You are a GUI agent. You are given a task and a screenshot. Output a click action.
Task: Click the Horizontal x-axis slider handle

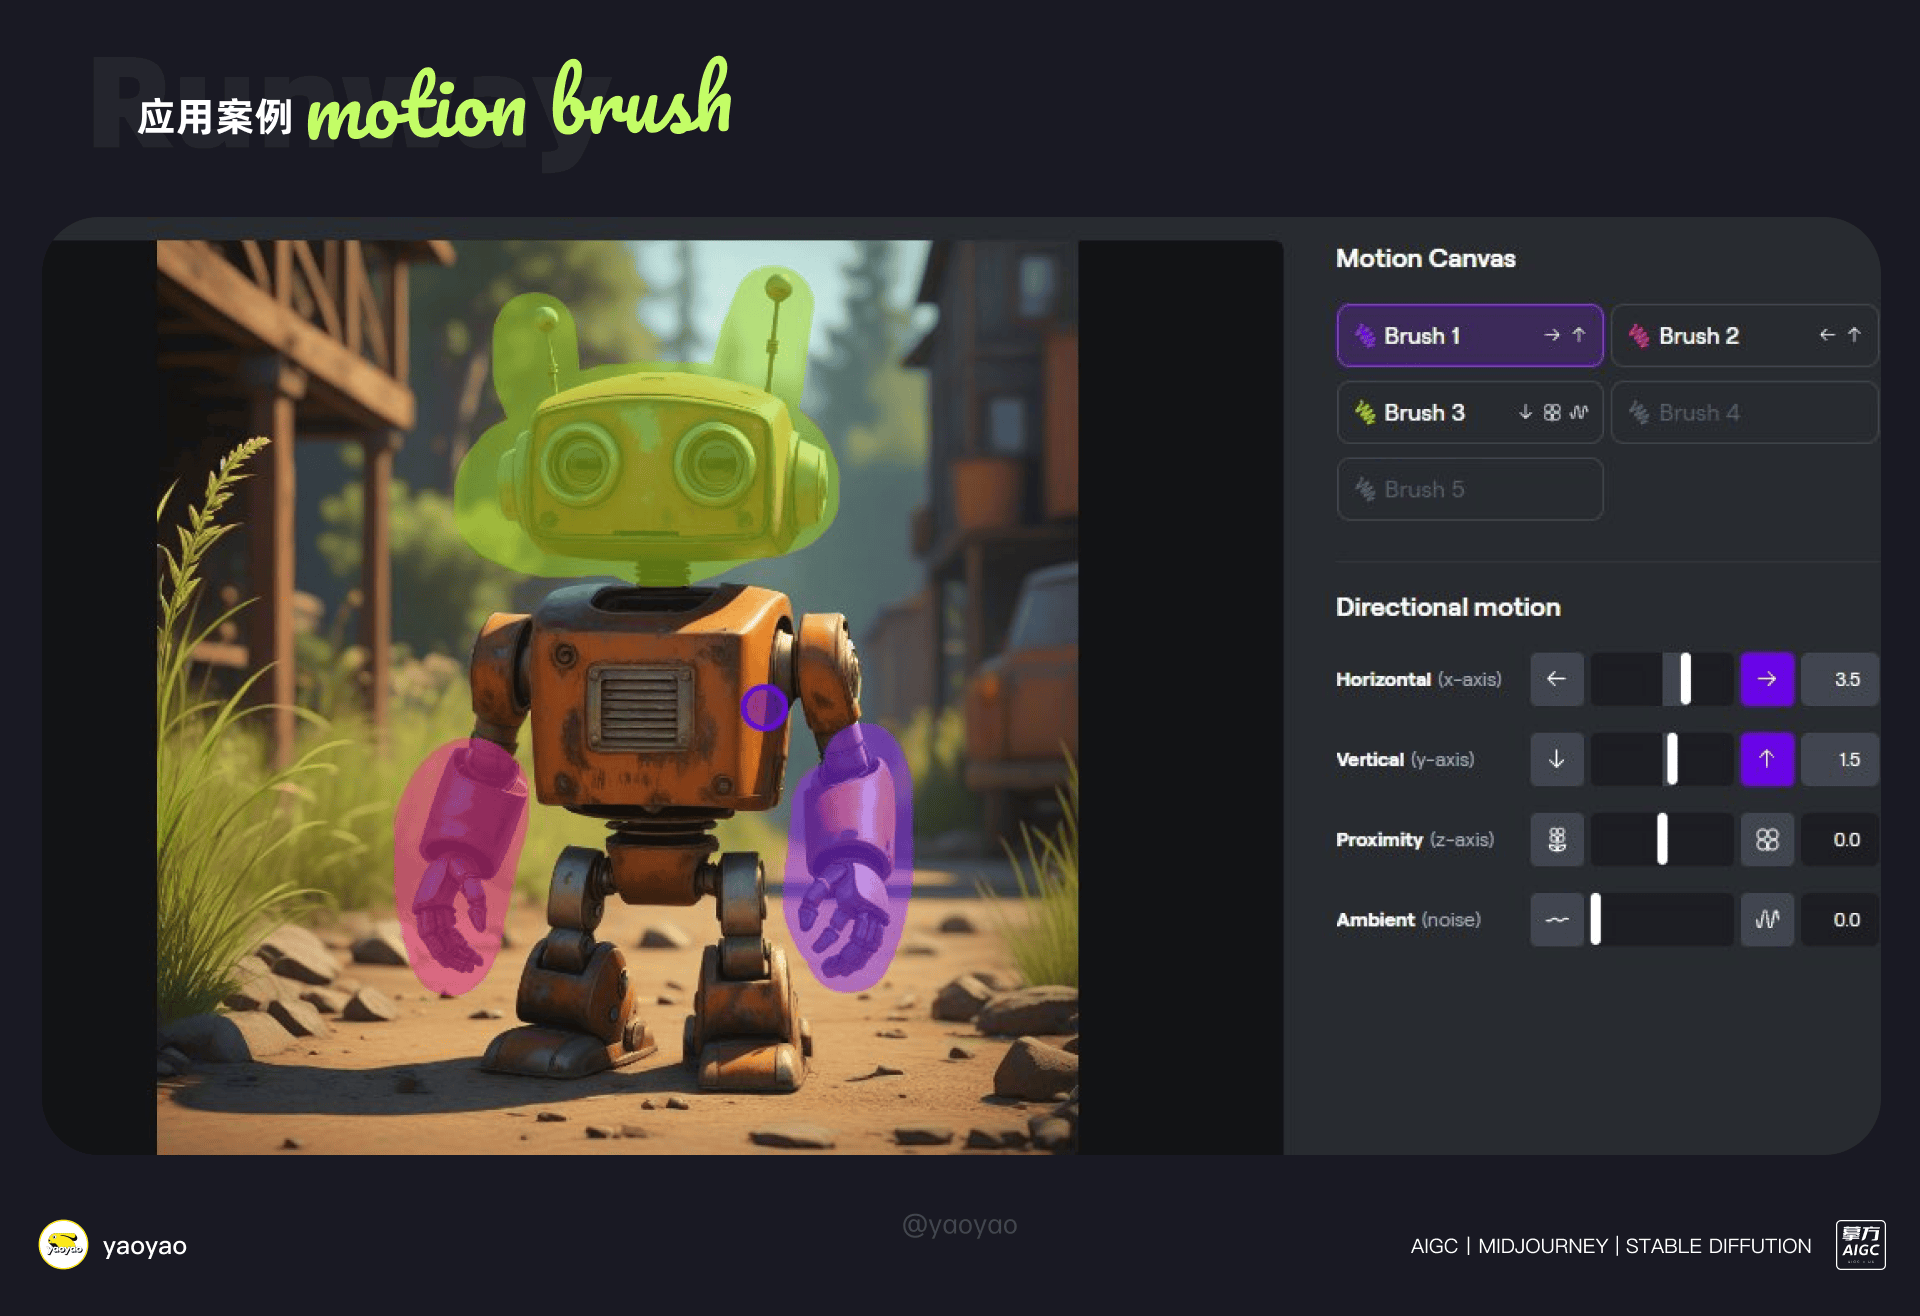tap(1685, 679)
